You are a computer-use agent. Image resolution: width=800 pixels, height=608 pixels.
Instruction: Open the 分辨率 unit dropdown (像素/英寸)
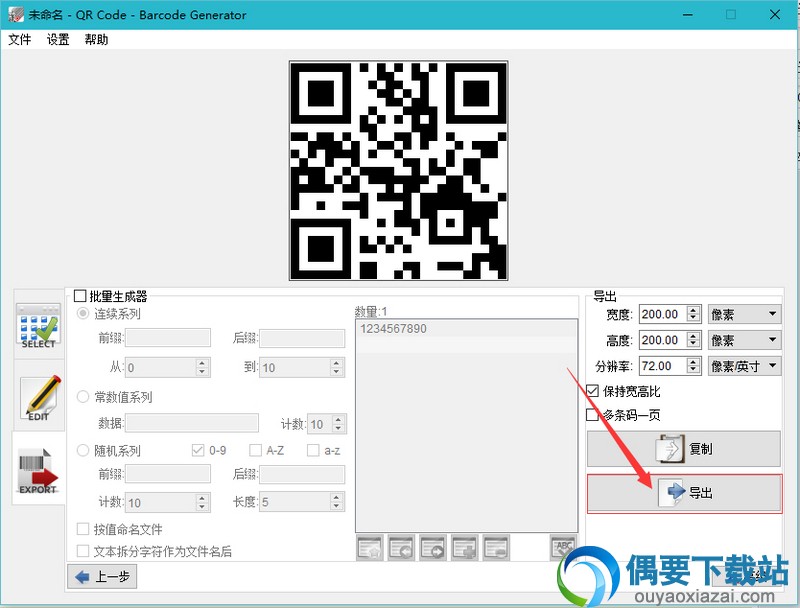744,366
